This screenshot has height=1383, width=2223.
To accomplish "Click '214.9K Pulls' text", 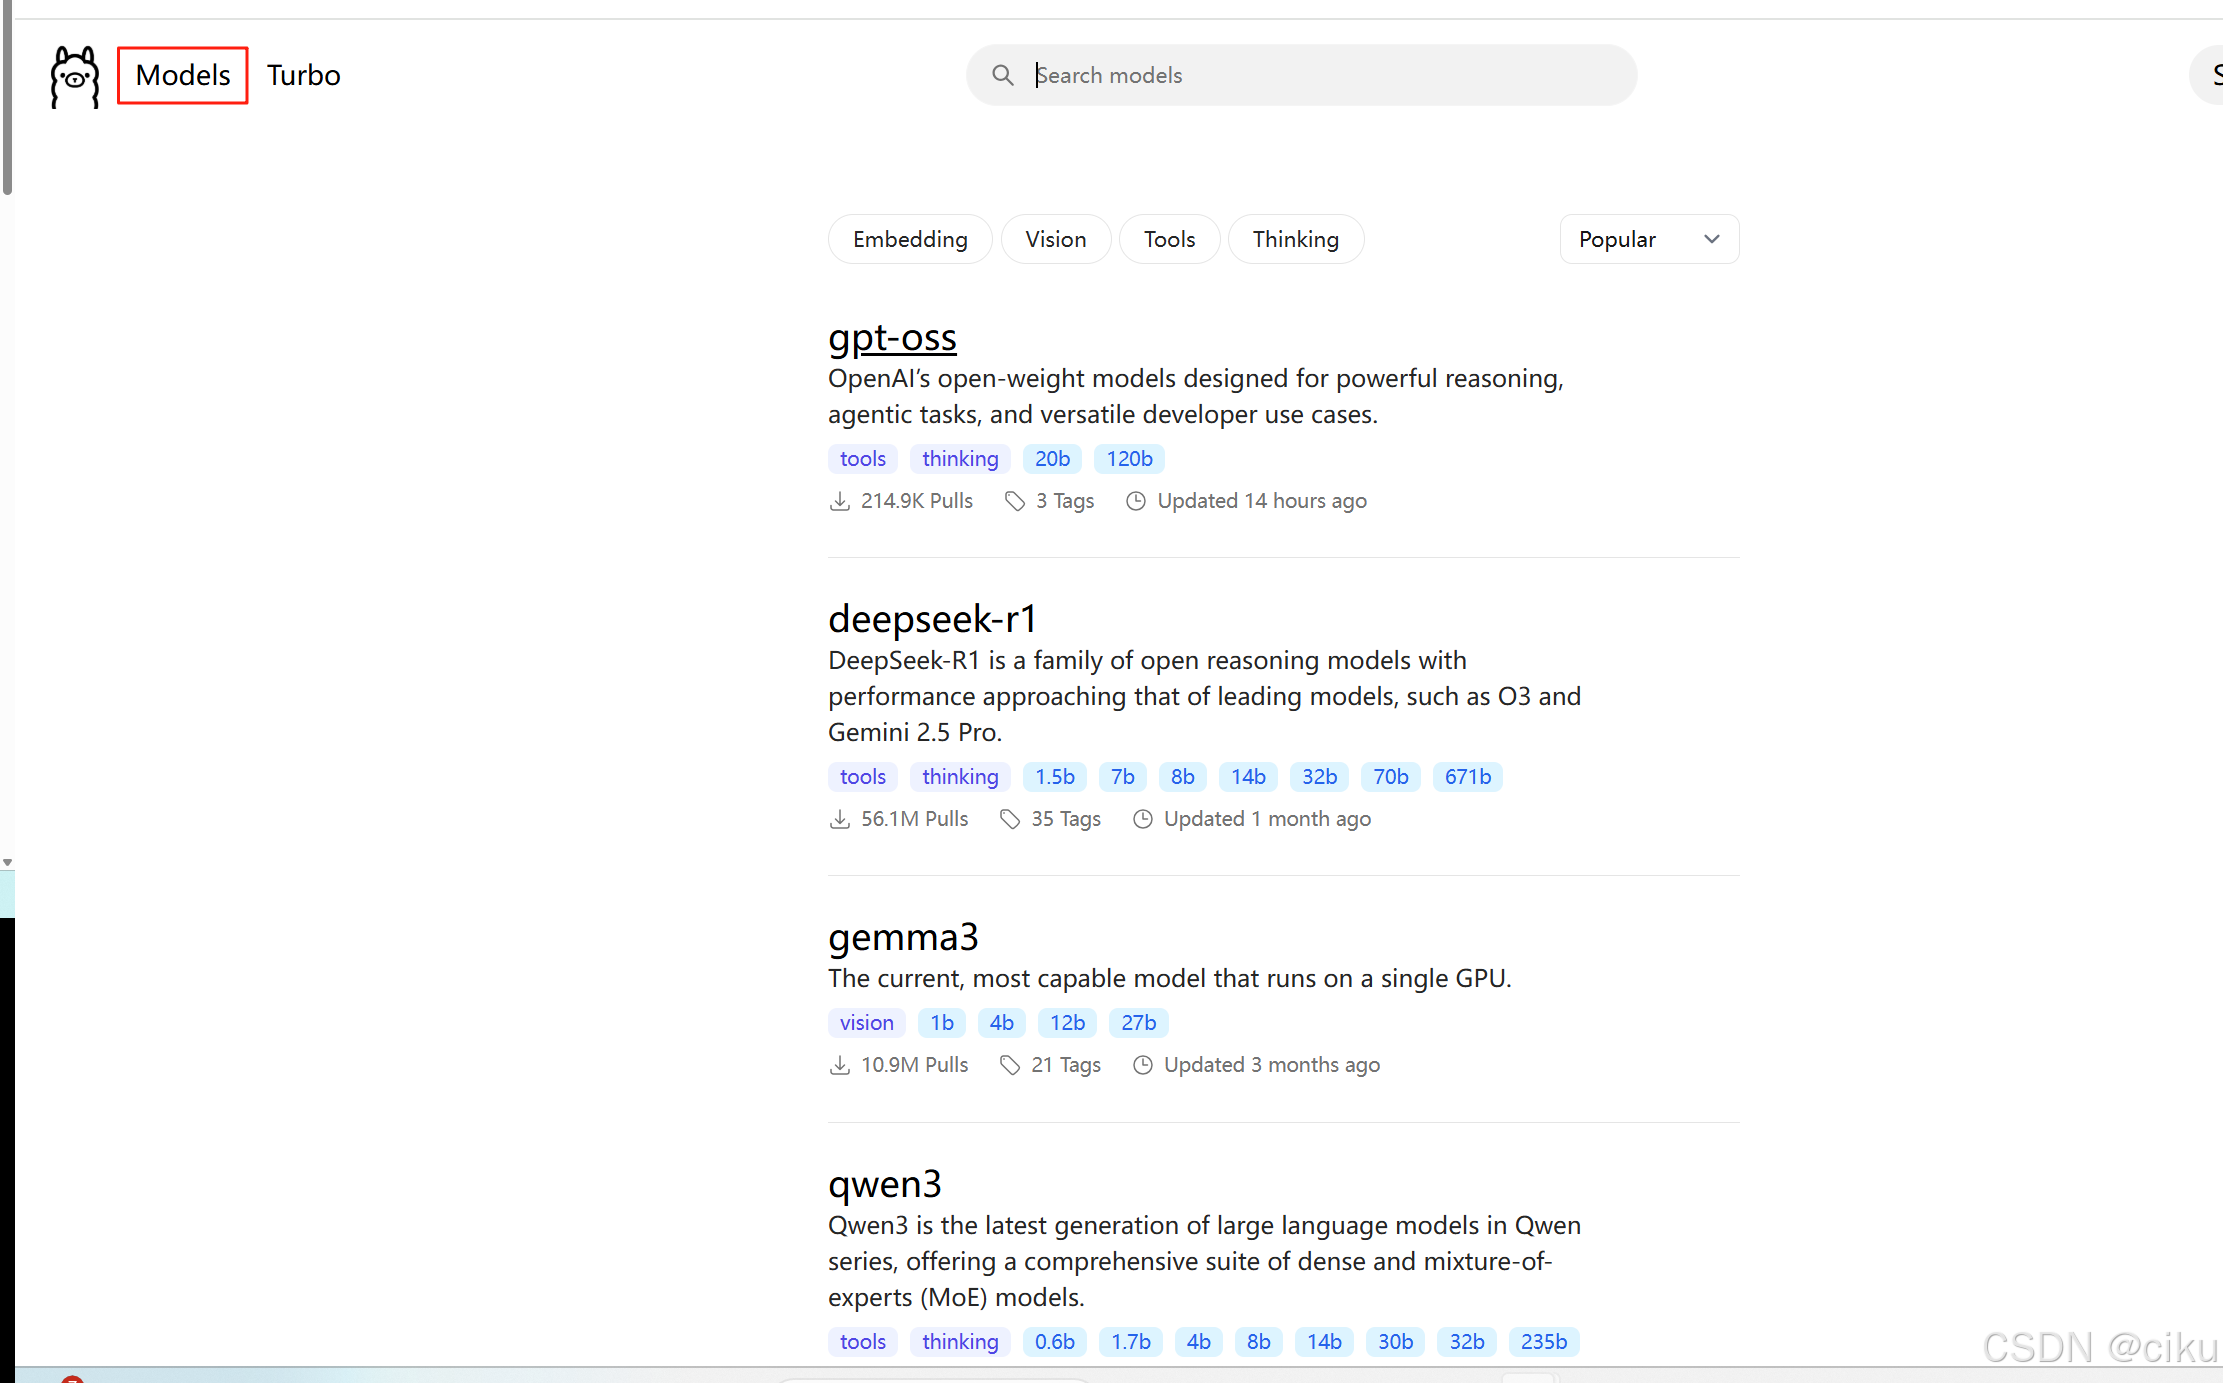I will (917, 501).
